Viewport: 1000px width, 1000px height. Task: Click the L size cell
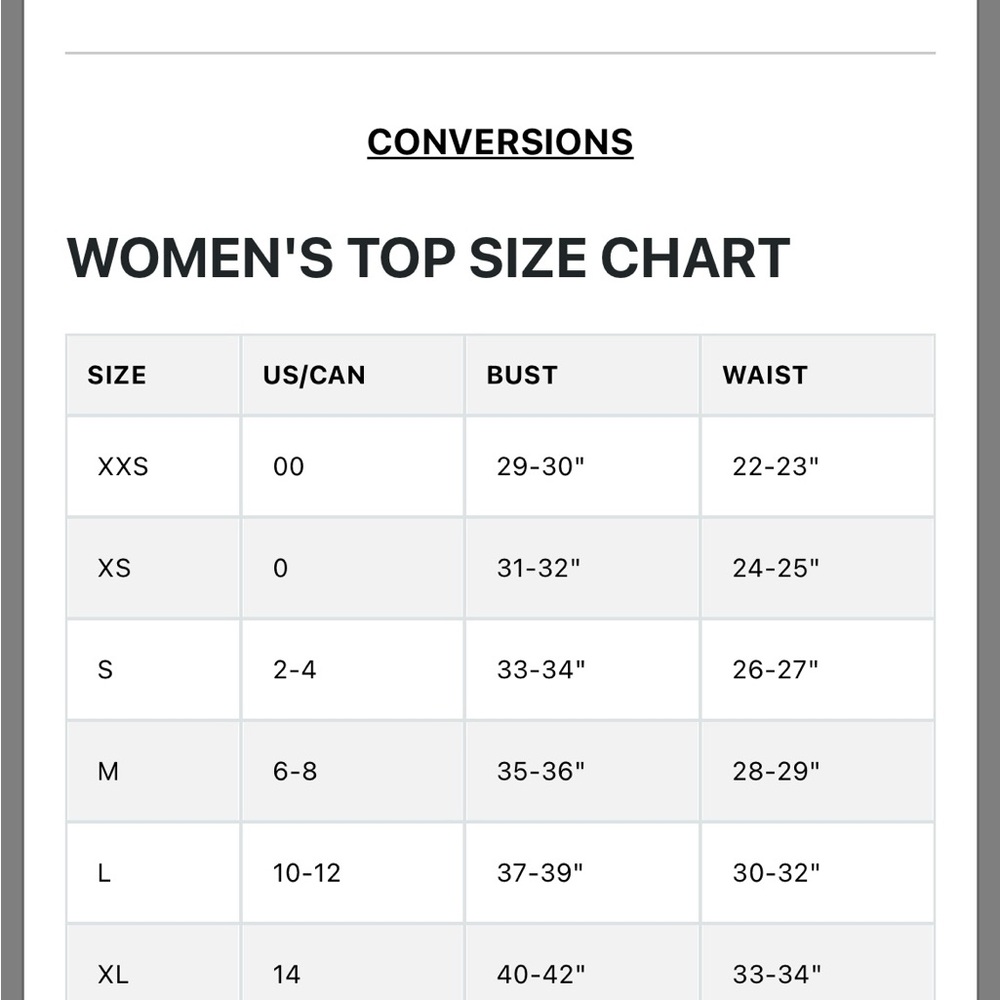tap(153, 872)
